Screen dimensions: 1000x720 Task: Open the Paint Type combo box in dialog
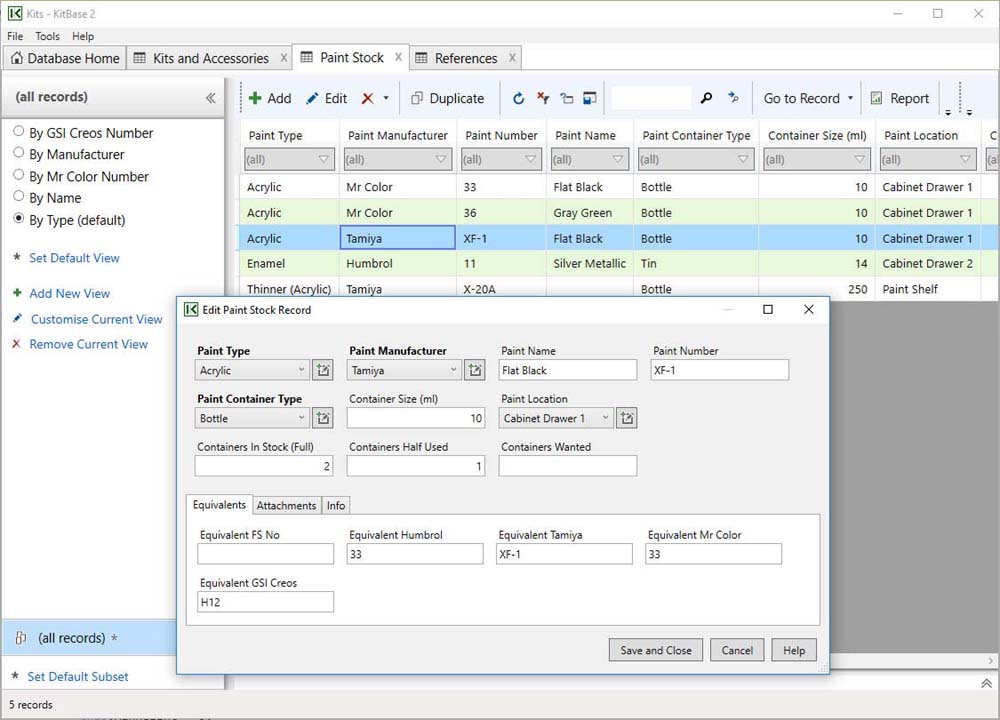click(252, 370)
